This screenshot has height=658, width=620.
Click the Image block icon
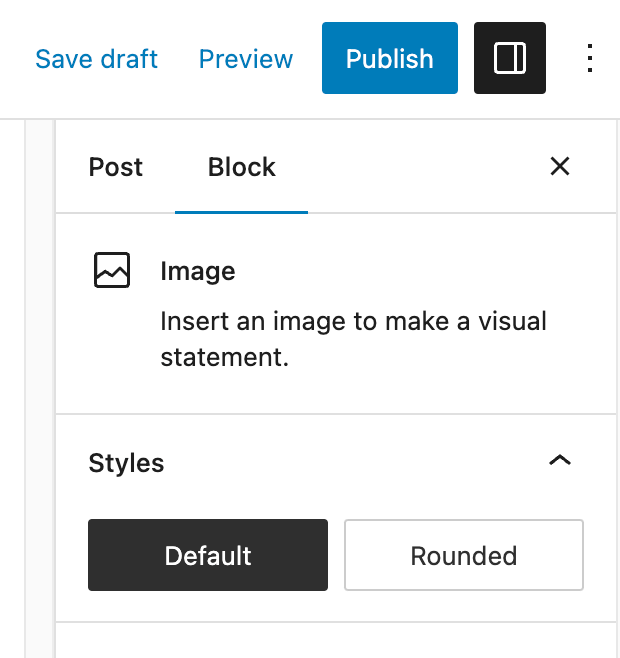tap(112, 270)
